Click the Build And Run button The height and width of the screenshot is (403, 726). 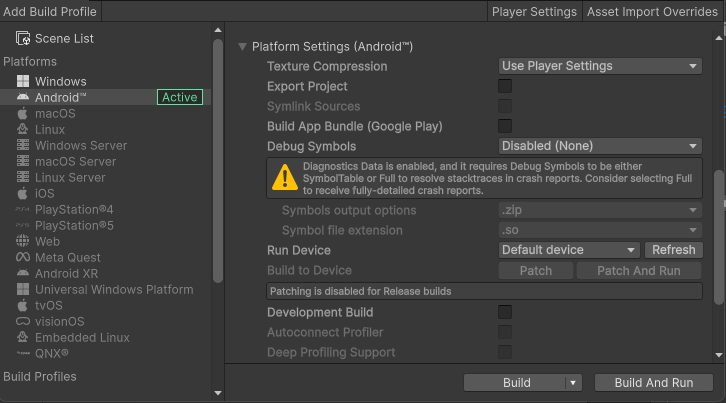click(653, 383)
